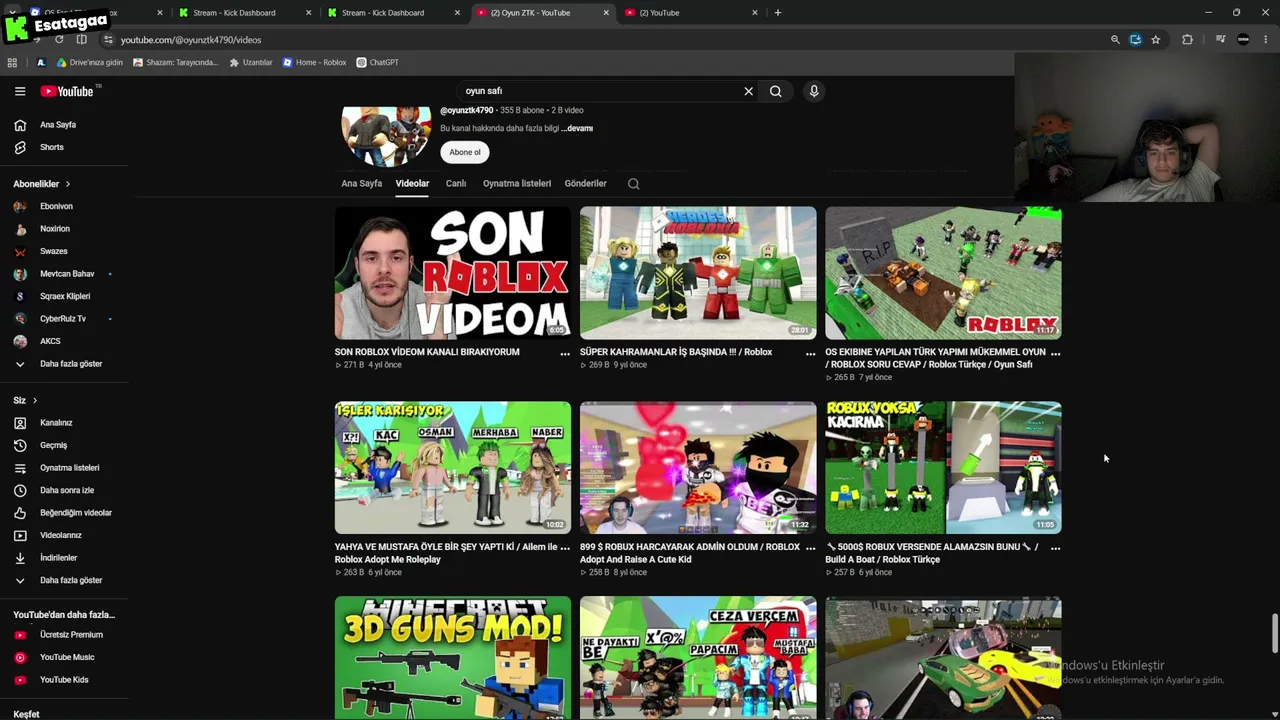
Task: Open options for 899 $ ROBUX video
Action: [810, 548]
